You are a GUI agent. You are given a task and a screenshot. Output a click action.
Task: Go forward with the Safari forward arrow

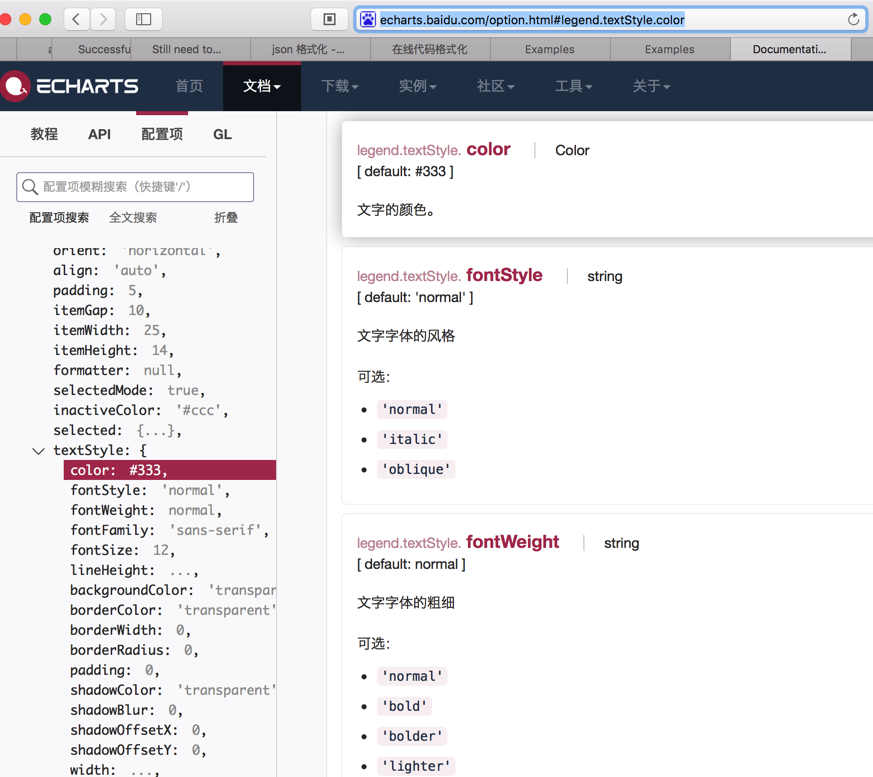pos(102,19)
